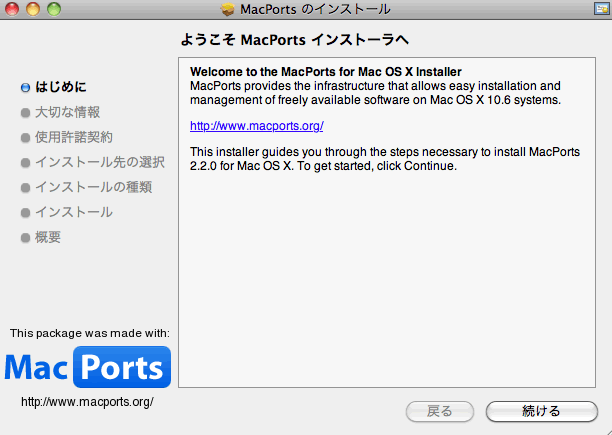Click the gray bullet beside インストール

(x=25, y=213)
